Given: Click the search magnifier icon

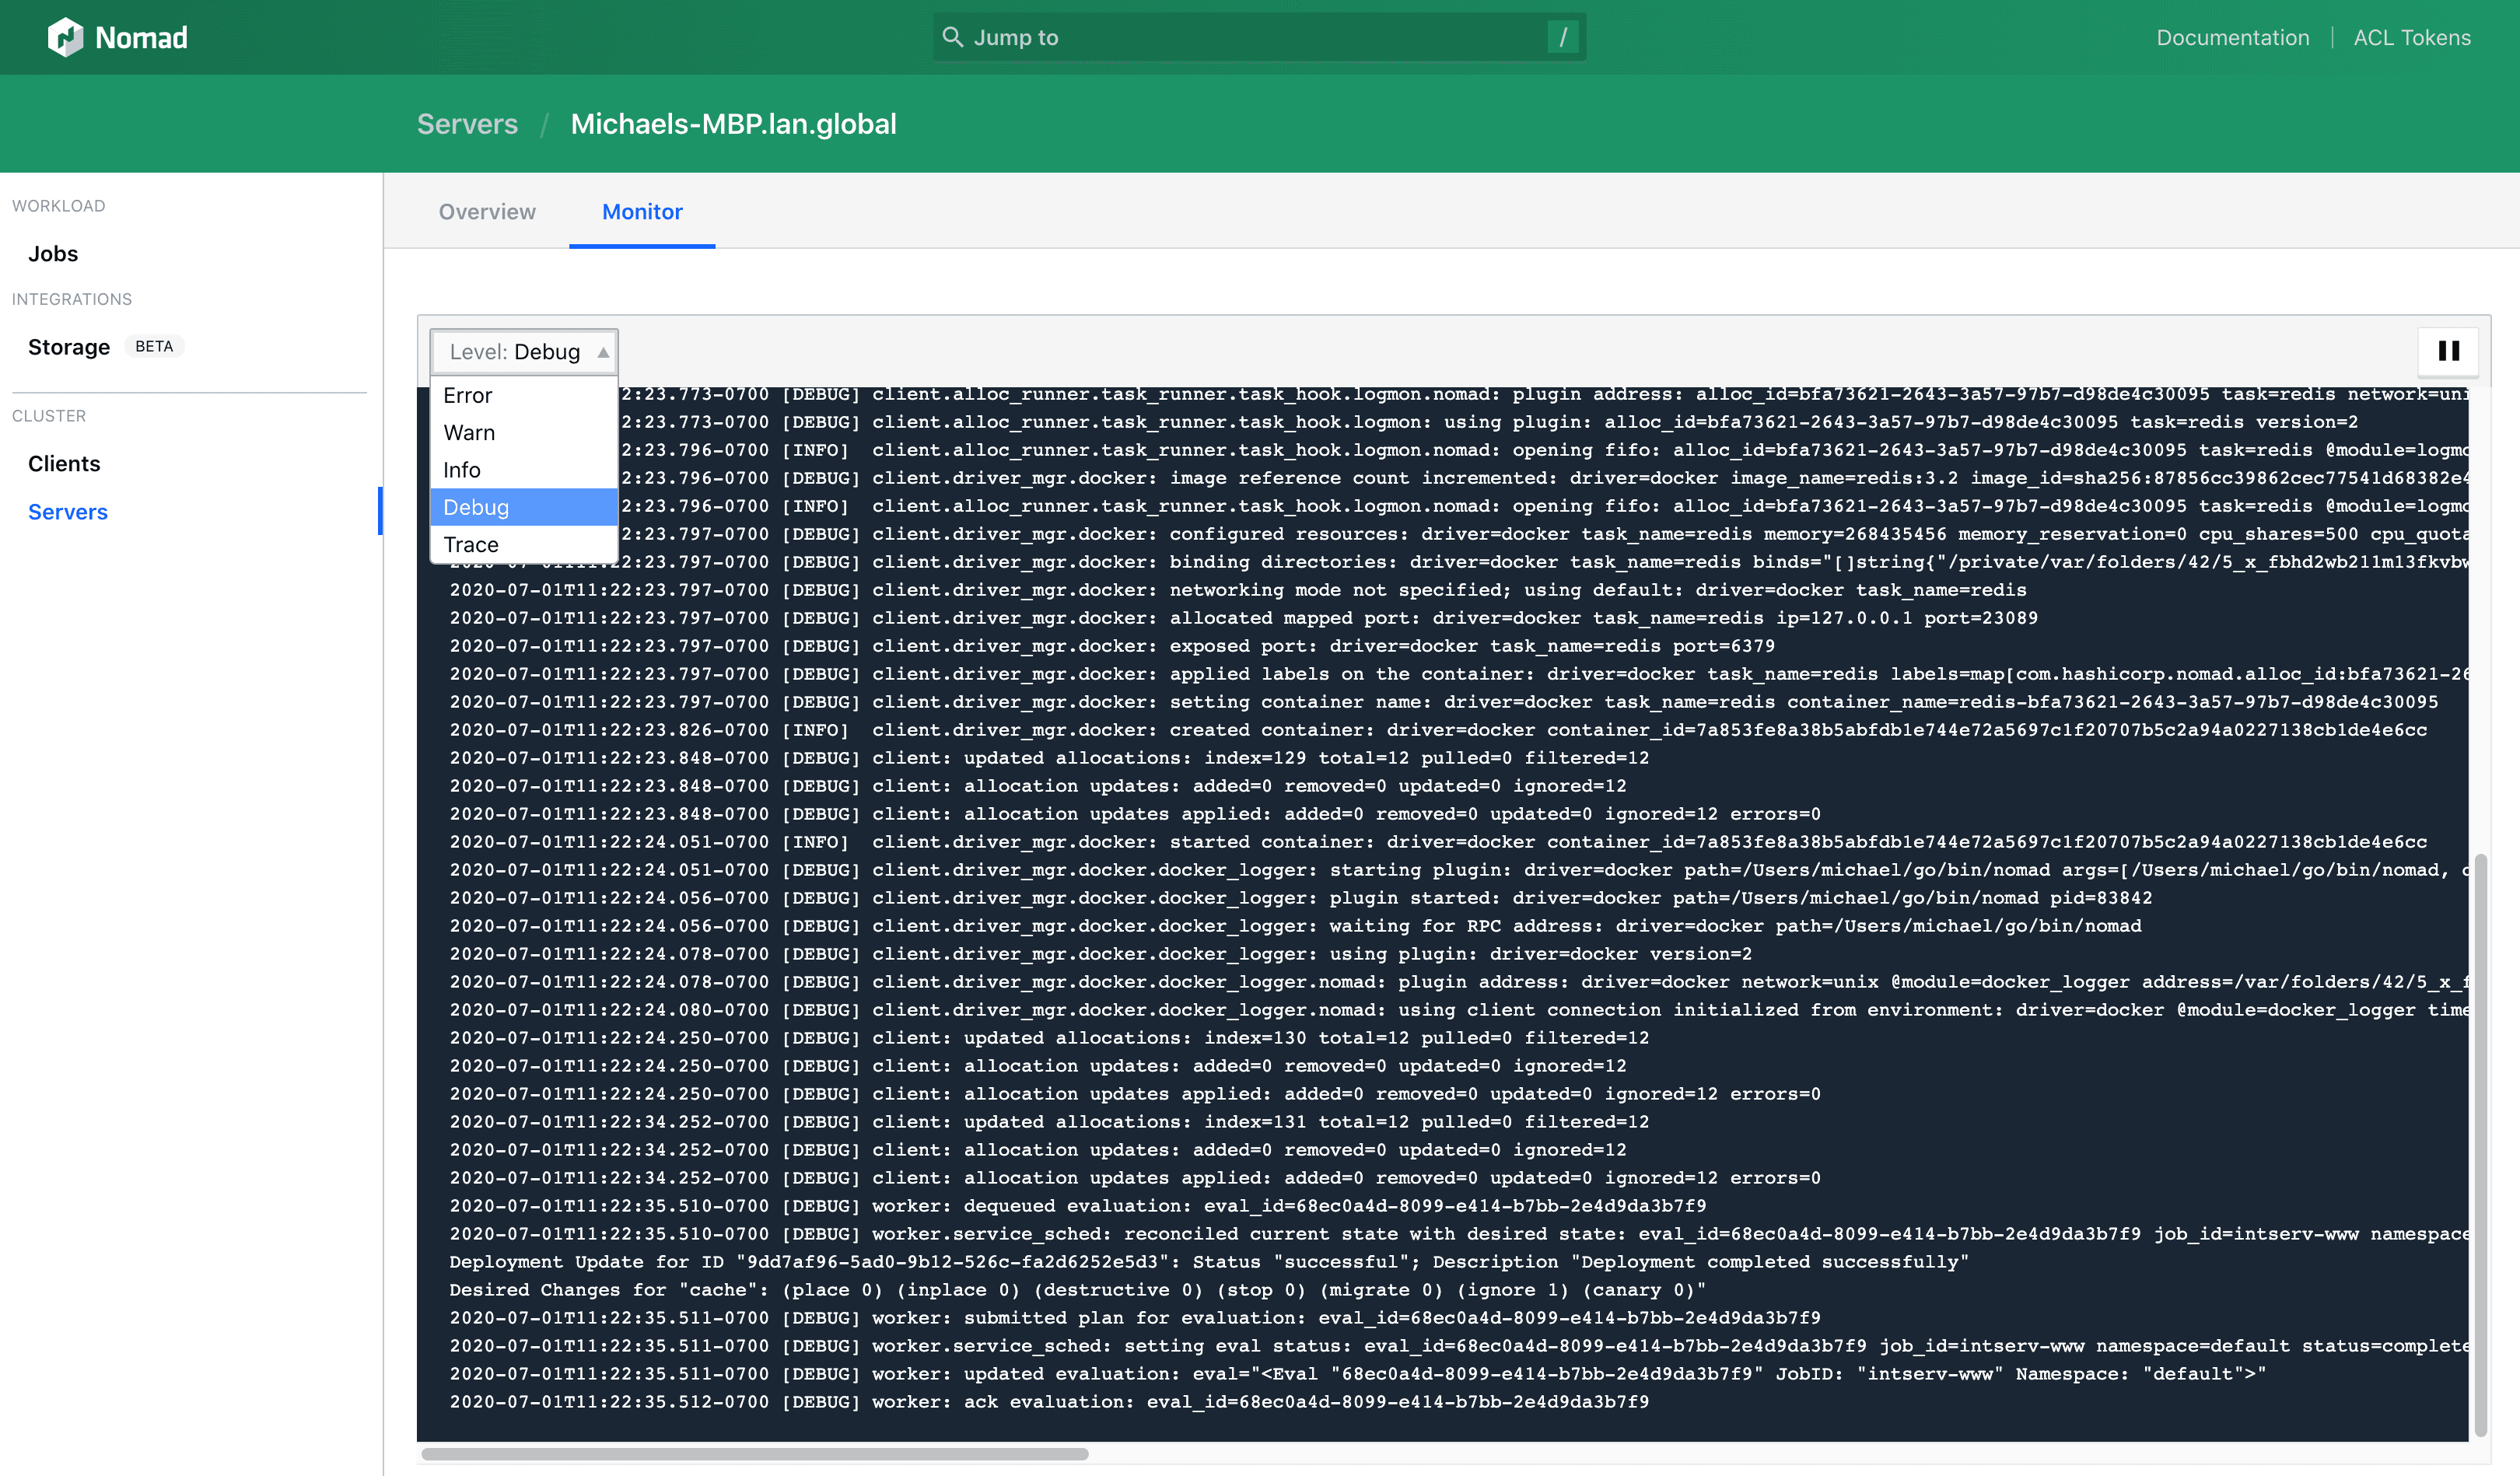Looking at the screenshot, I should click(x=952, y=37).
